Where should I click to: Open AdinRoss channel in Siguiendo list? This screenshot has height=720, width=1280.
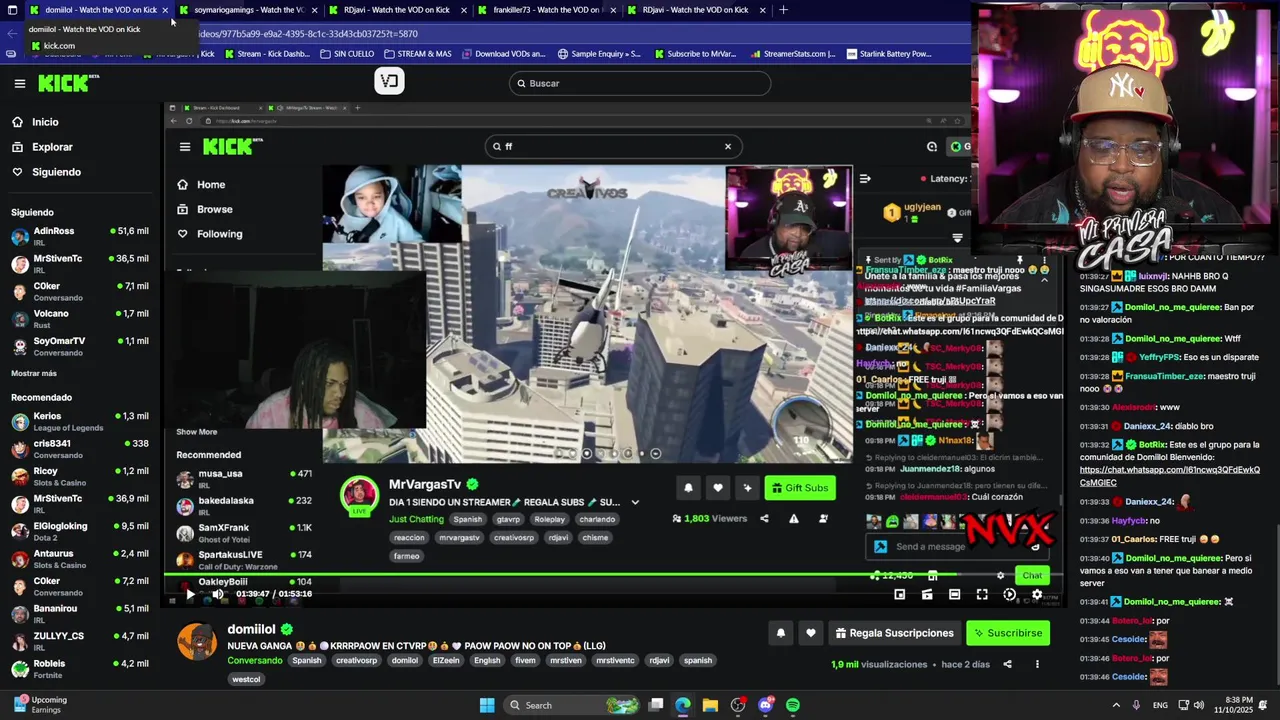point(80,236)
